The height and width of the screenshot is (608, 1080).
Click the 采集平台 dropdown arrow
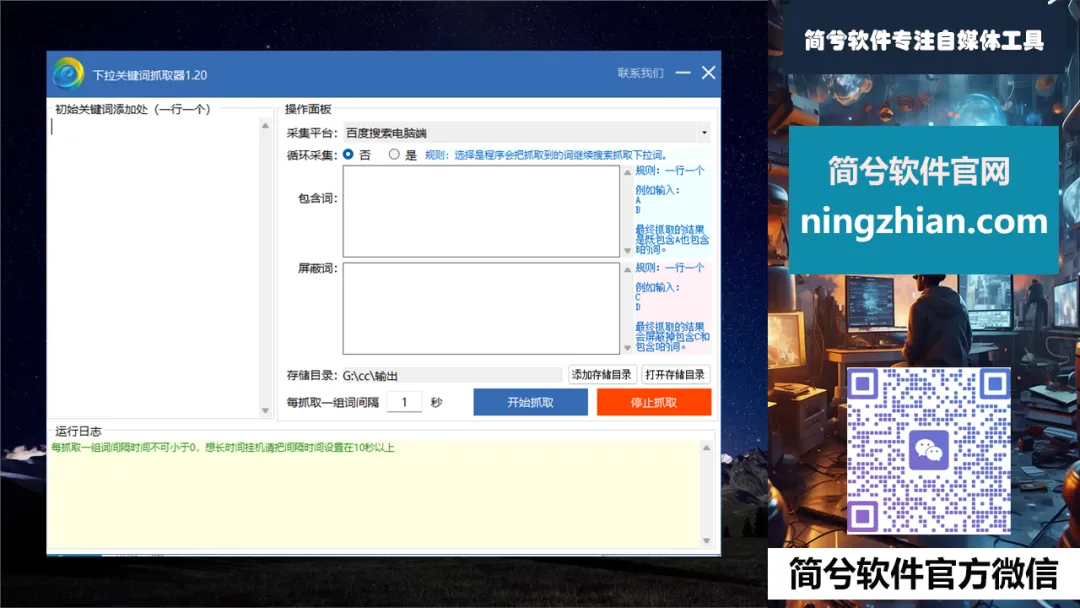point(704,133)
